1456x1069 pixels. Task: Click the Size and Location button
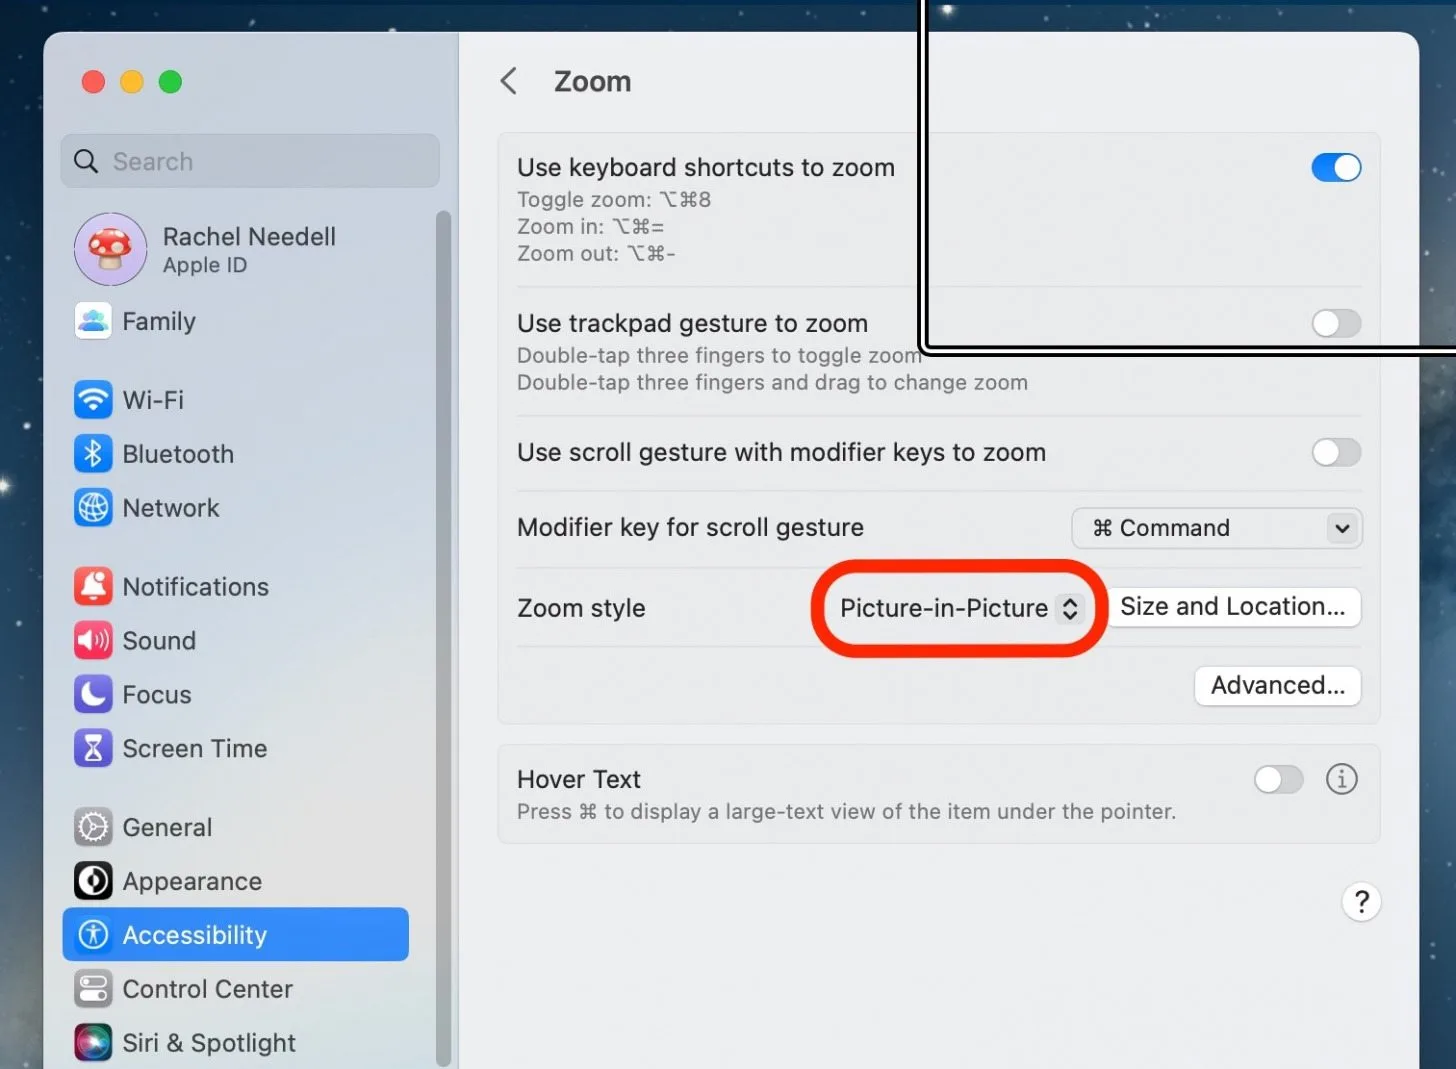1232,607
